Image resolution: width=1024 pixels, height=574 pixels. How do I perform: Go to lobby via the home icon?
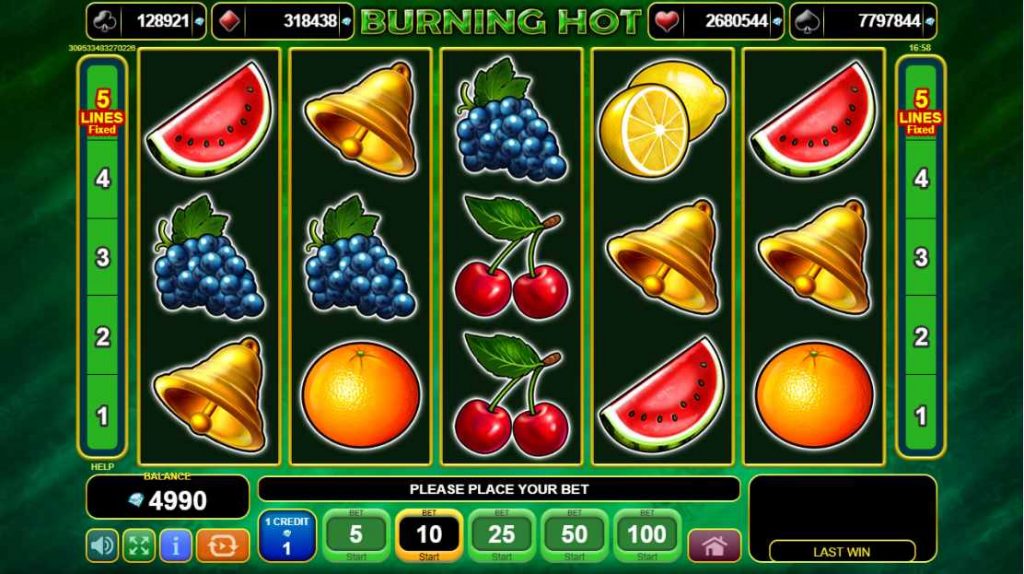coord(714,545)
